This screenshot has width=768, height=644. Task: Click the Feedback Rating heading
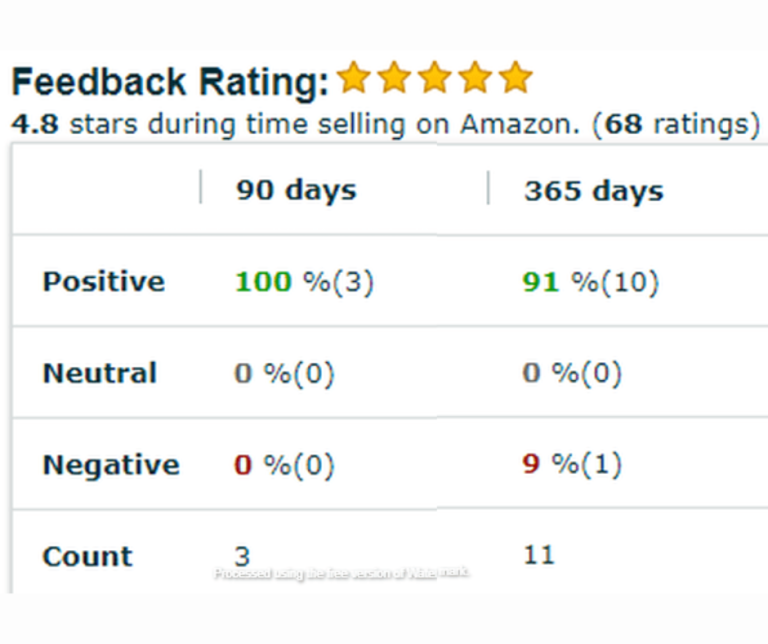click(169, 83)
